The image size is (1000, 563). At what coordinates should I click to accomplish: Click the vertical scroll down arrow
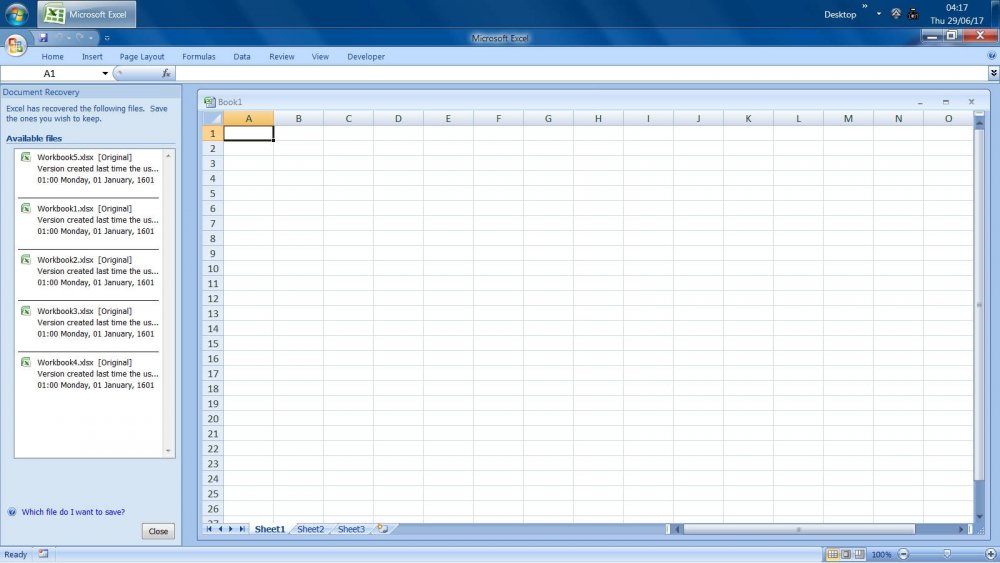pos(980,516)
